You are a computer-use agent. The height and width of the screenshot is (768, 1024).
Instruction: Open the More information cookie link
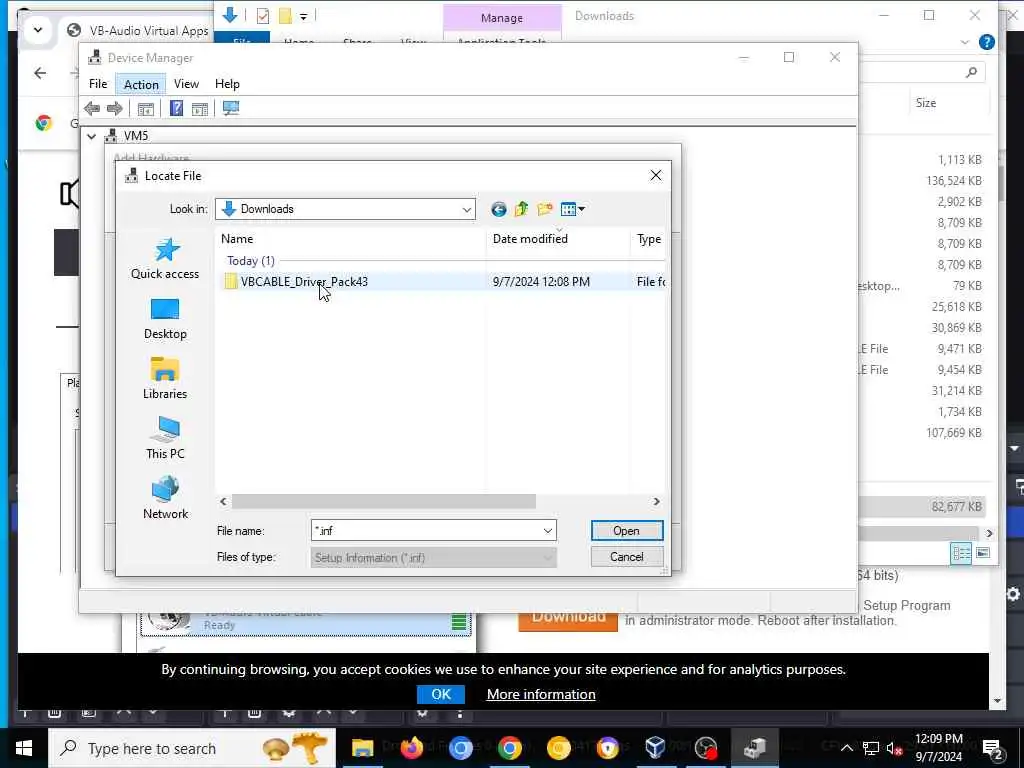[541, 694]
